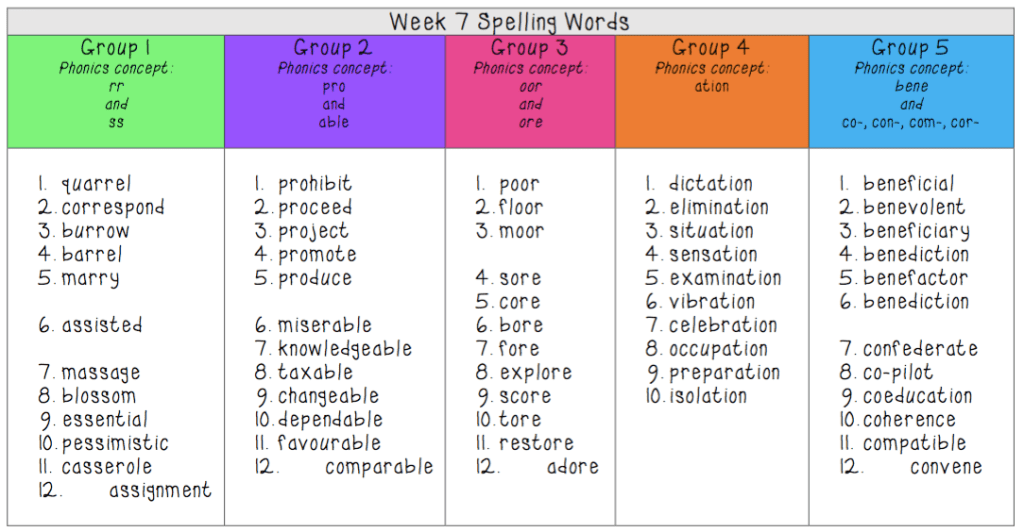Click the word dictation
Screen dimensions: 1024x532
point(710,184)
